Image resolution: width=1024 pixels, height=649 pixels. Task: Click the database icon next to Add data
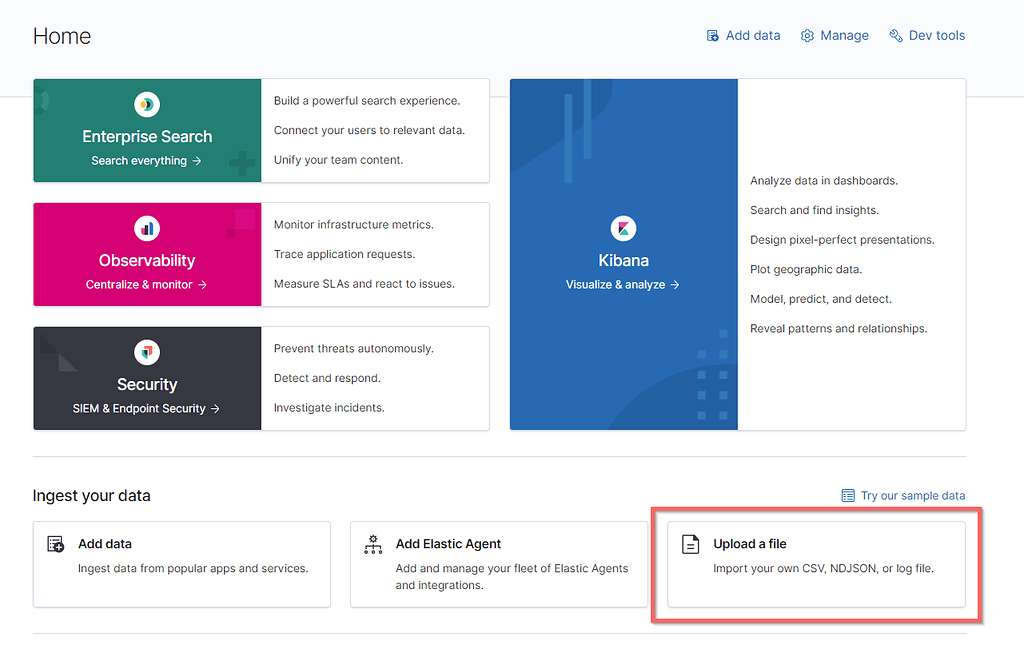pos(714,35)
